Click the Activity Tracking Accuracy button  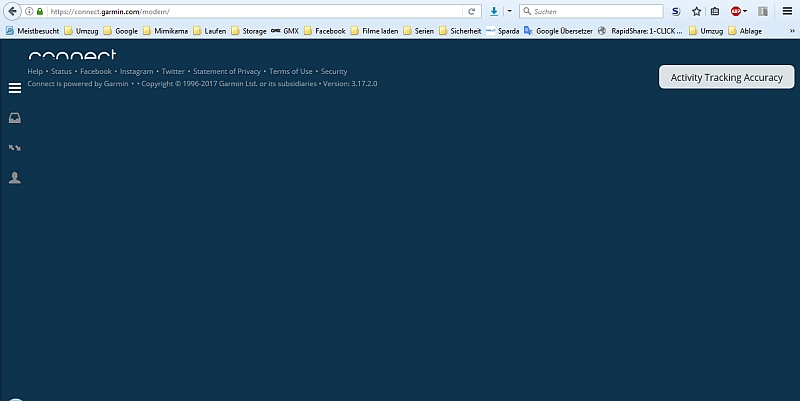coord(726,77)
